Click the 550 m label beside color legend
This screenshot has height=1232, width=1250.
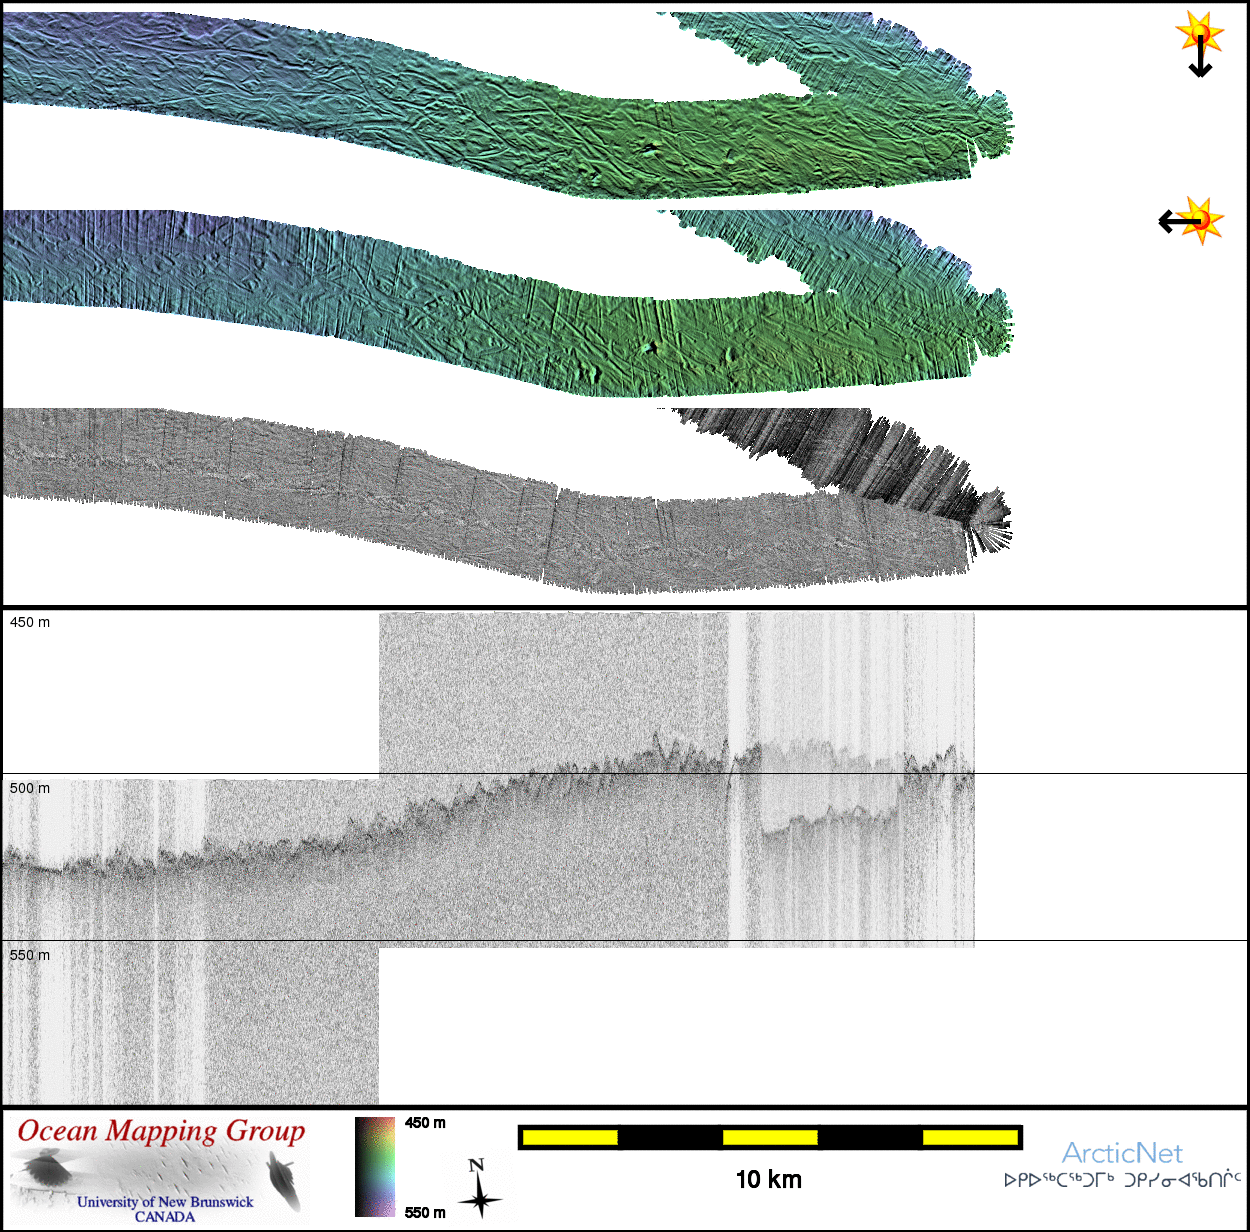(425, 1212)
